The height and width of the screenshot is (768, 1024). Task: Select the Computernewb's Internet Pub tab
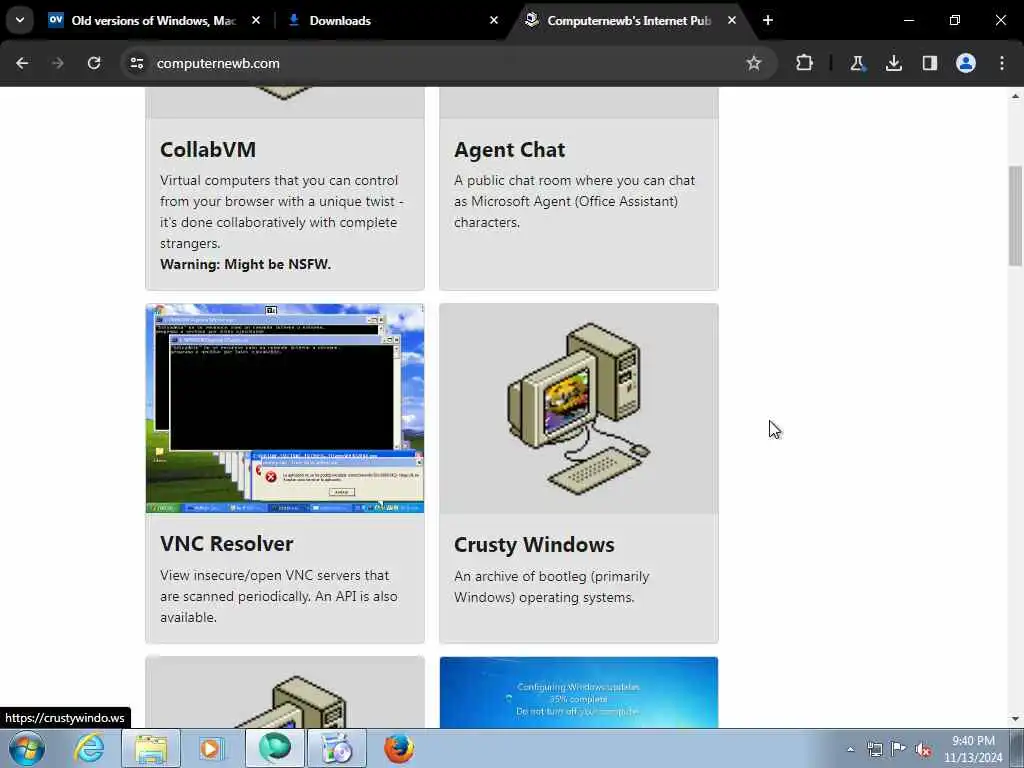(x=628, y=20)
